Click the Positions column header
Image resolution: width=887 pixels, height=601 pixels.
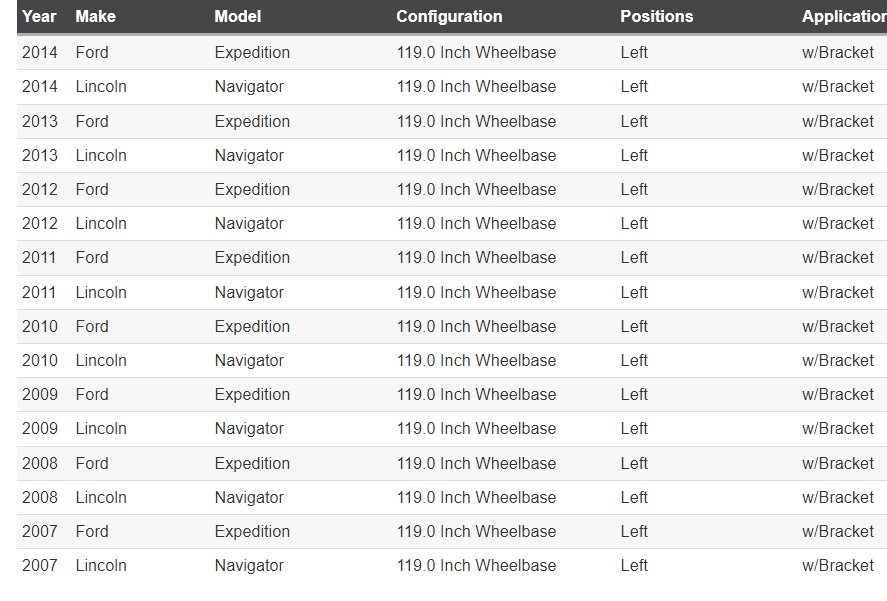point(656,16)
